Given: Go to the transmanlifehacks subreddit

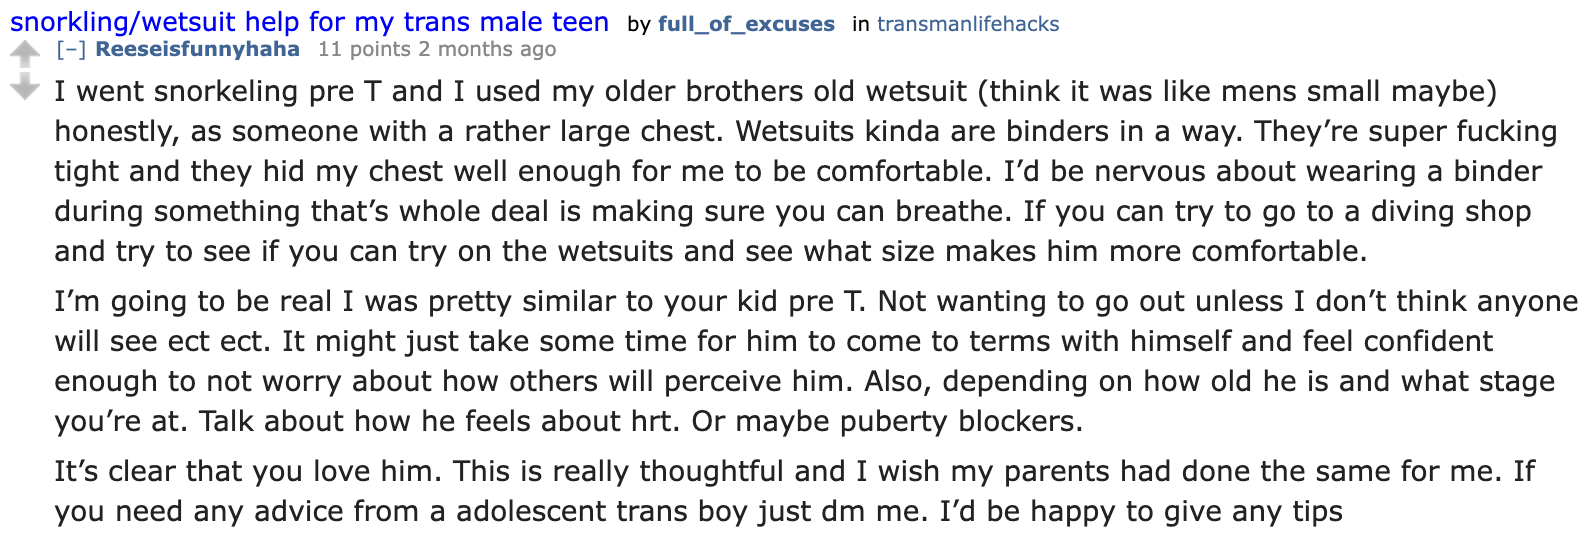Looking at the screenshot, I should coord(968,24).
